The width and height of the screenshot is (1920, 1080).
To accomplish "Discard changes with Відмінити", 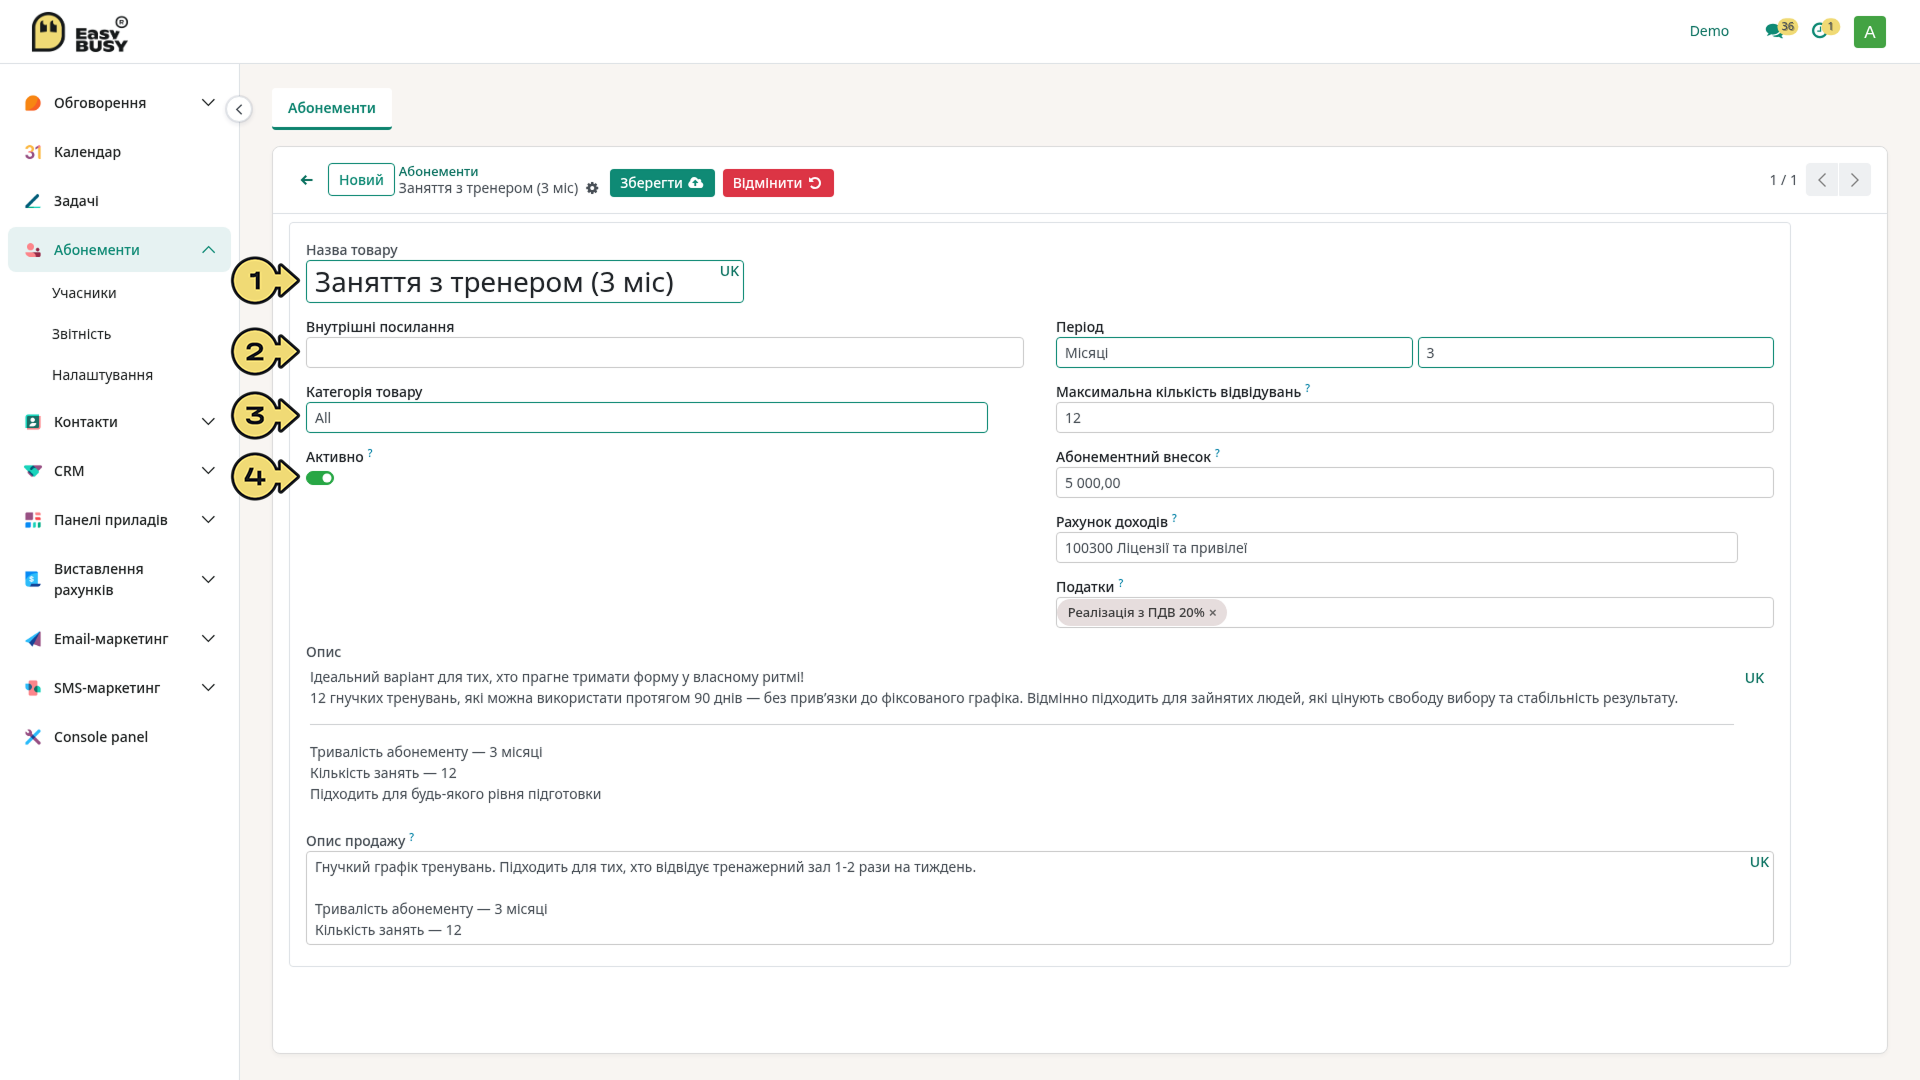I will pyautogui.click(x=778, y=183).
